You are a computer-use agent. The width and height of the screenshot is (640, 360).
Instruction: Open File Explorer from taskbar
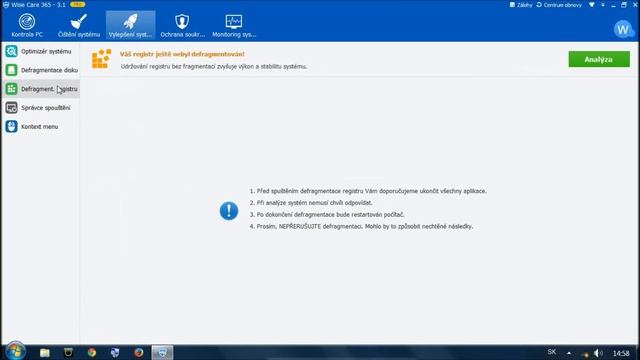pyautogui.click(x=44, y=352)
